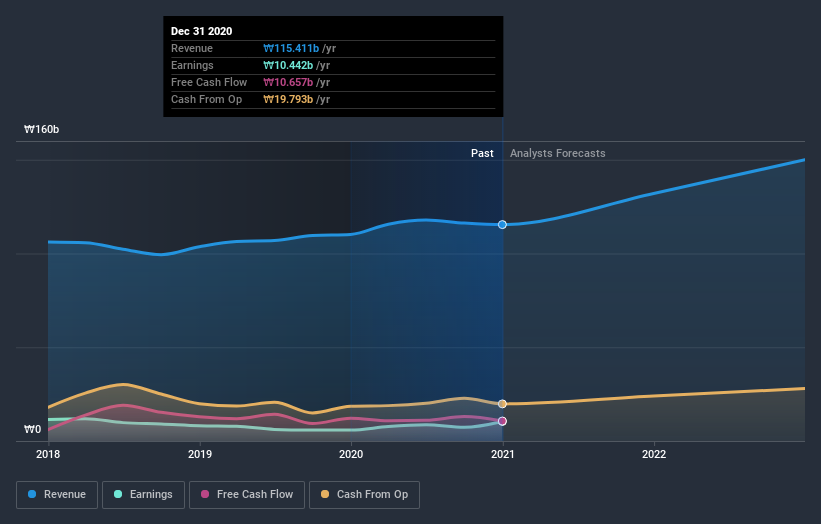
Task: Select the 2020 x-axis label
Action: (x=351, y=454)
